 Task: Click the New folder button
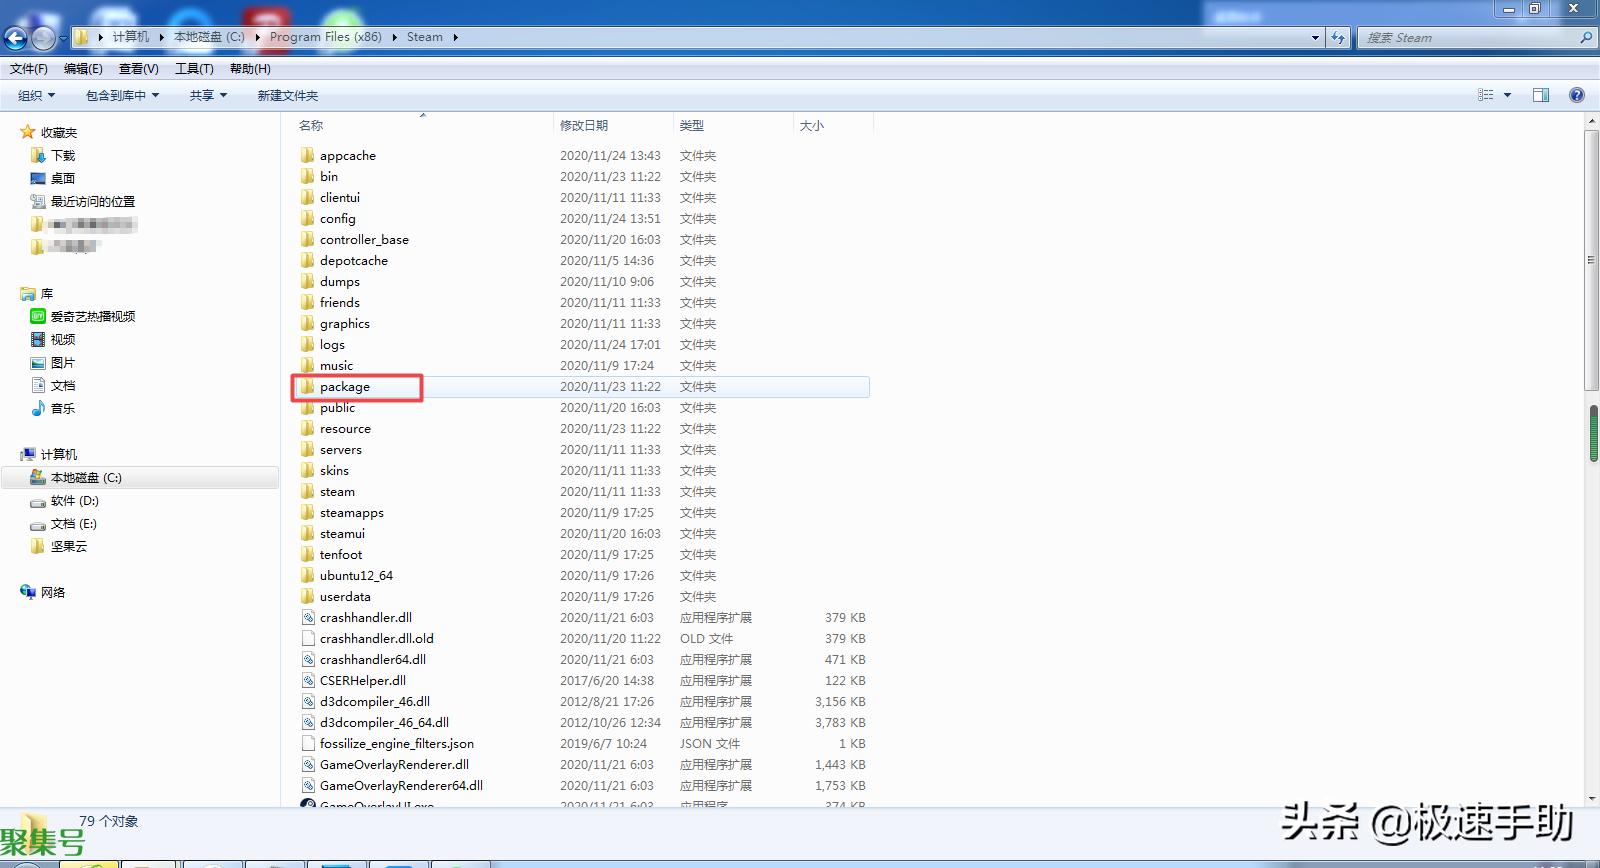288,95
